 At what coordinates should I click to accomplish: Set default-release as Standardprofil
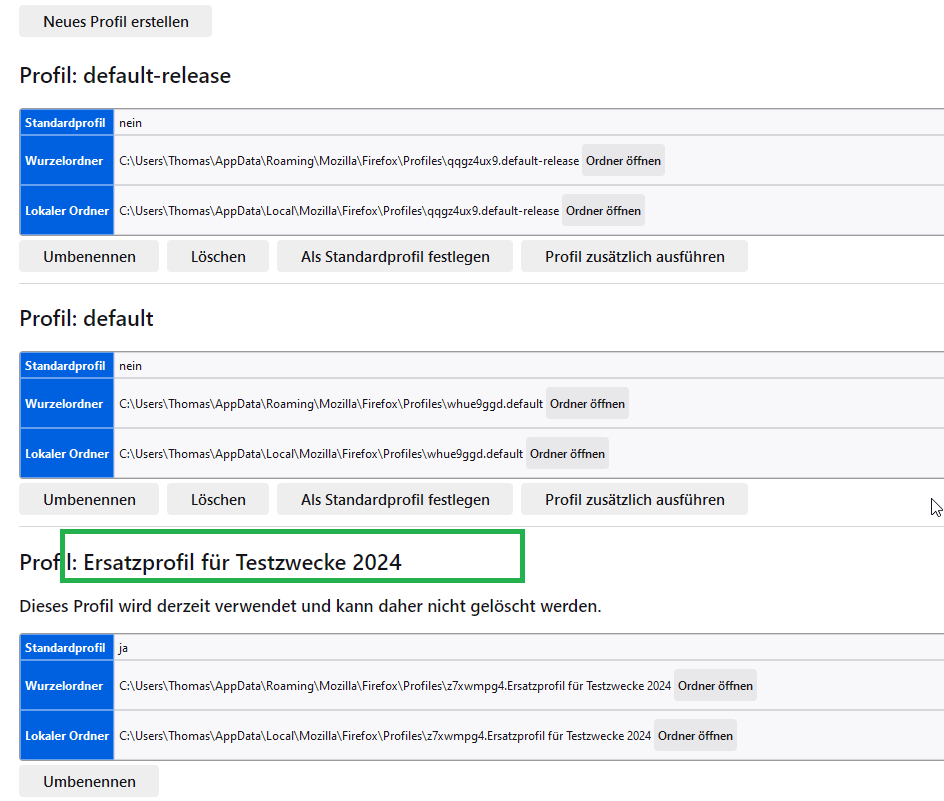coord(395,257)
